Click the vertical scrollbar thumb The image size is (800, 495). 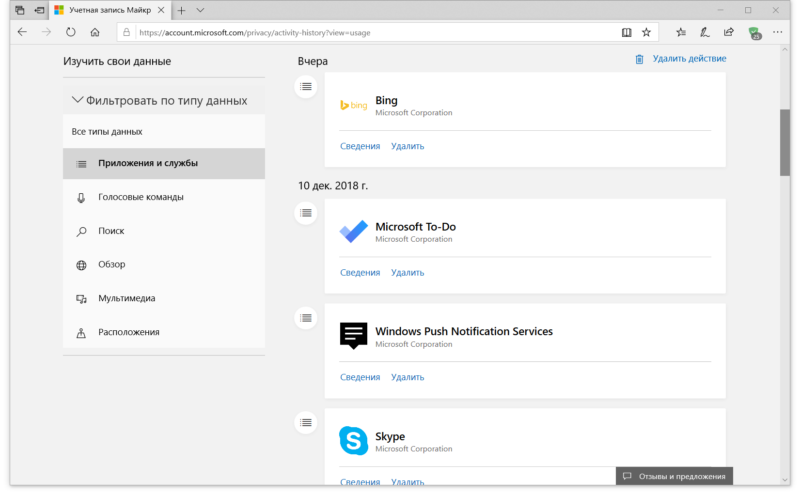pos(785,142)
